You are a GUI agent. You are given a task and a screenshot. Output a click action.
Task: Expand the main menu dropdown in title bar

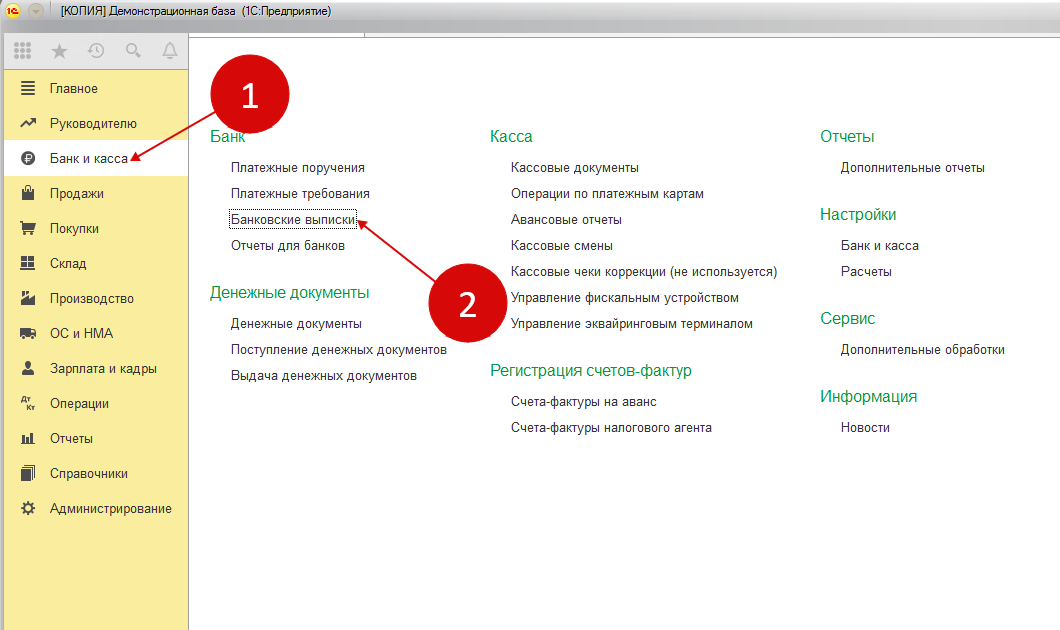click(36, 11)
